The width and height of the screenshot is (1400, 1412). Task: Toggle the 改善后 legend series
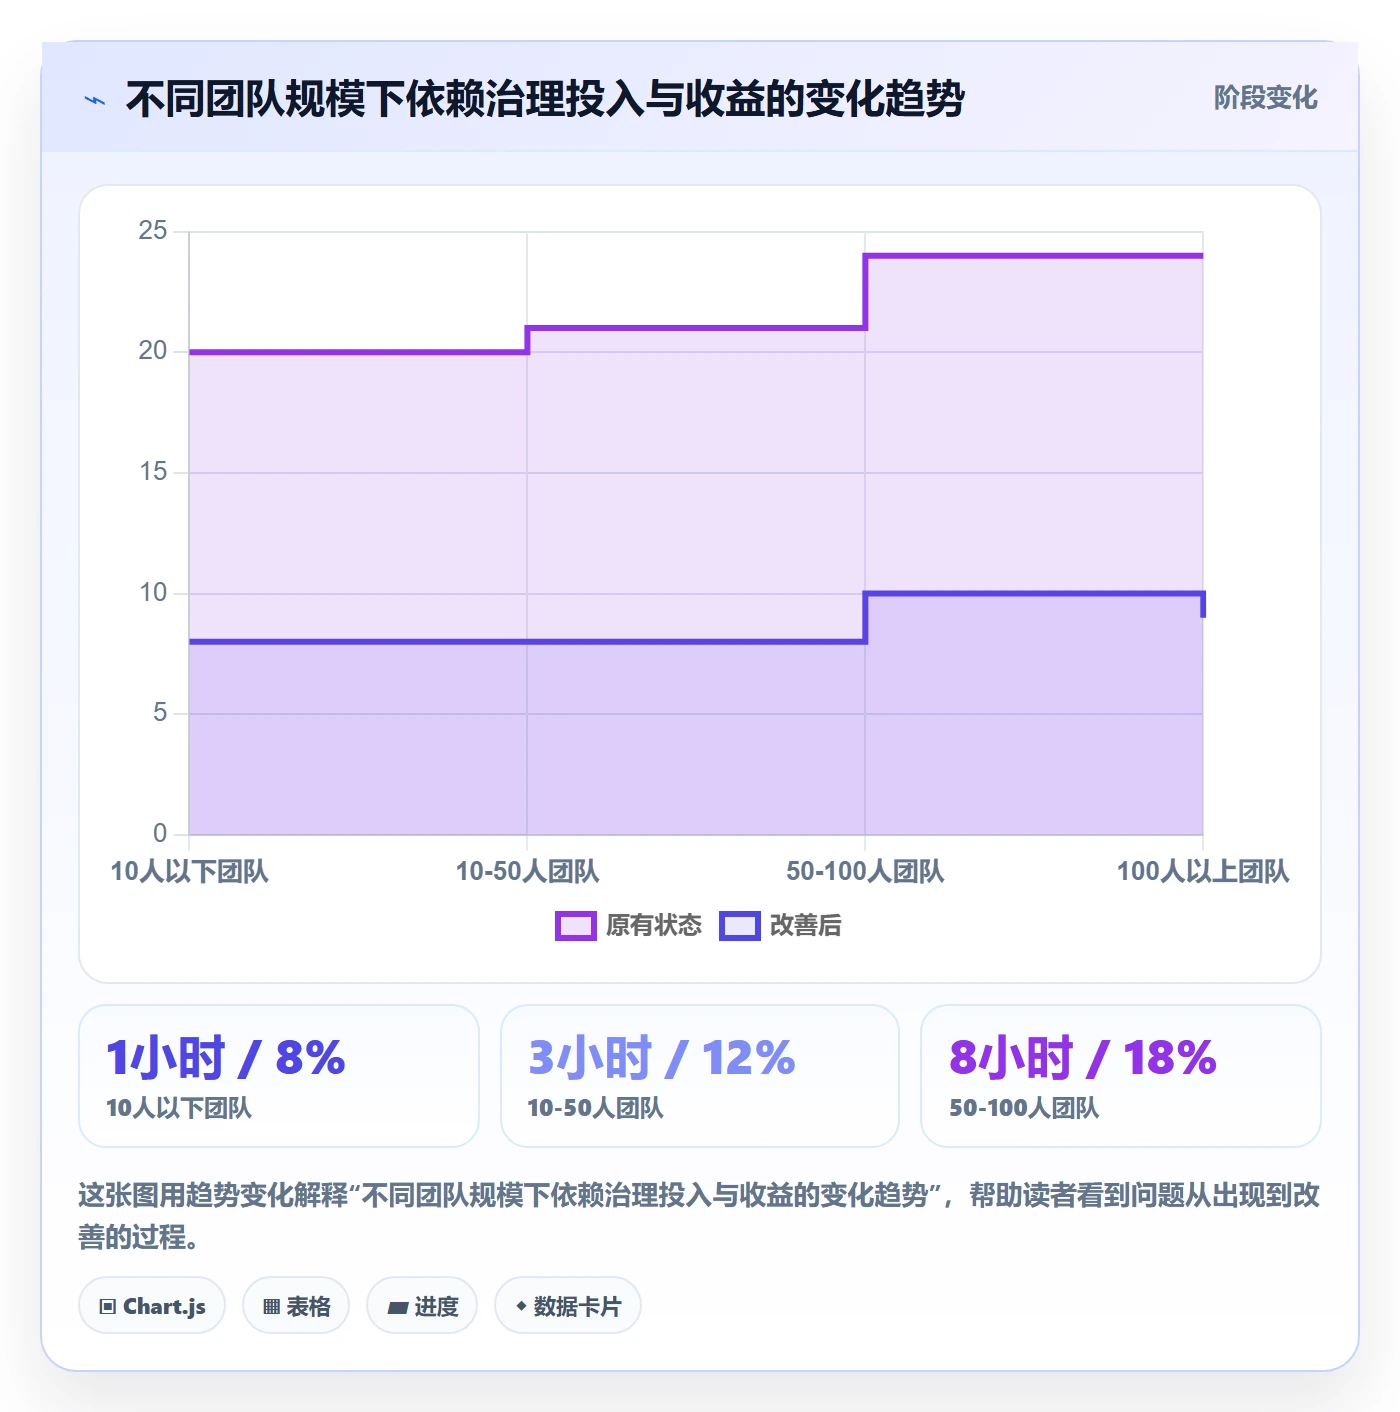coord(781,926)
